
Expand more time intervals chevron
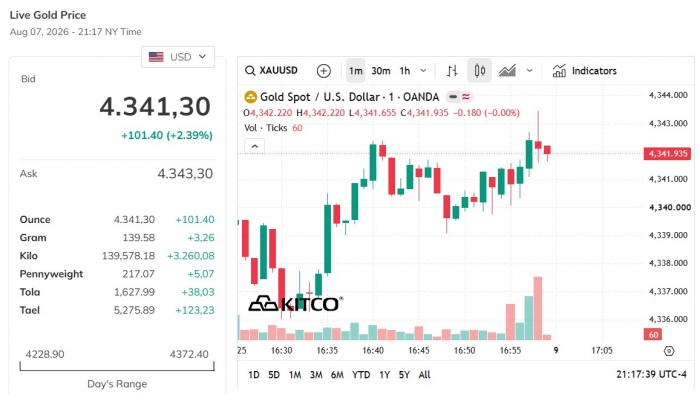point(423,71)
